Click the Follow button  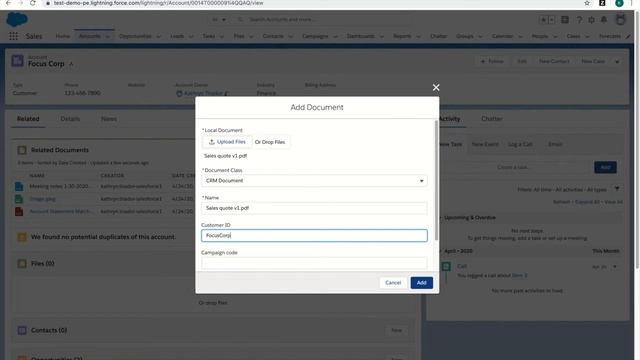click(492, 62)
